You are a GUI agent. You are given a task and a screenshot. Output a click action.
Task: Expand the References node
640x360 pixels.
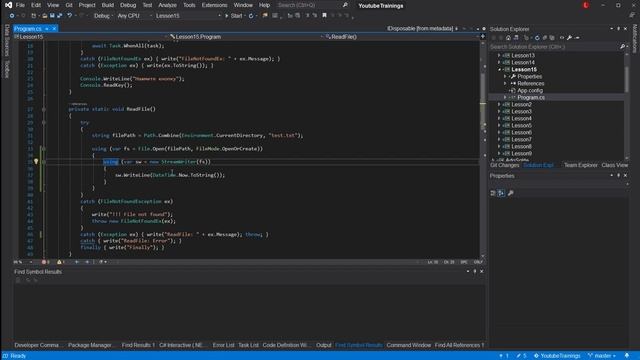[505, 84]
